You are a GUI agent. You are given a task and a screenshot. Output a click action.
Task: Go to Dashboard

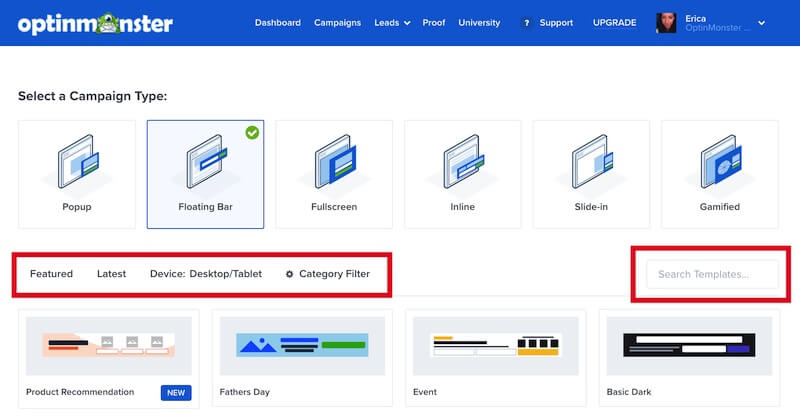(278, 23)
